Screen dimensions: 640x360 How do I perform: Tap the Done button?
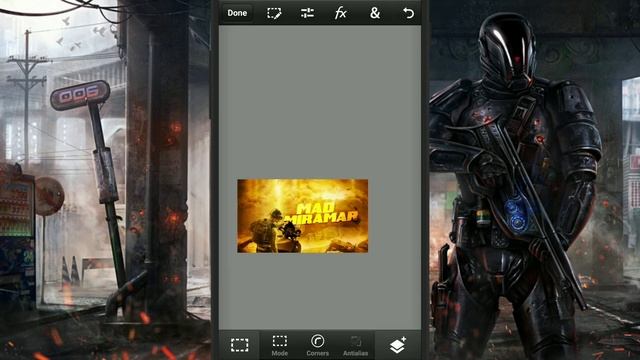[x=237, y=13]
